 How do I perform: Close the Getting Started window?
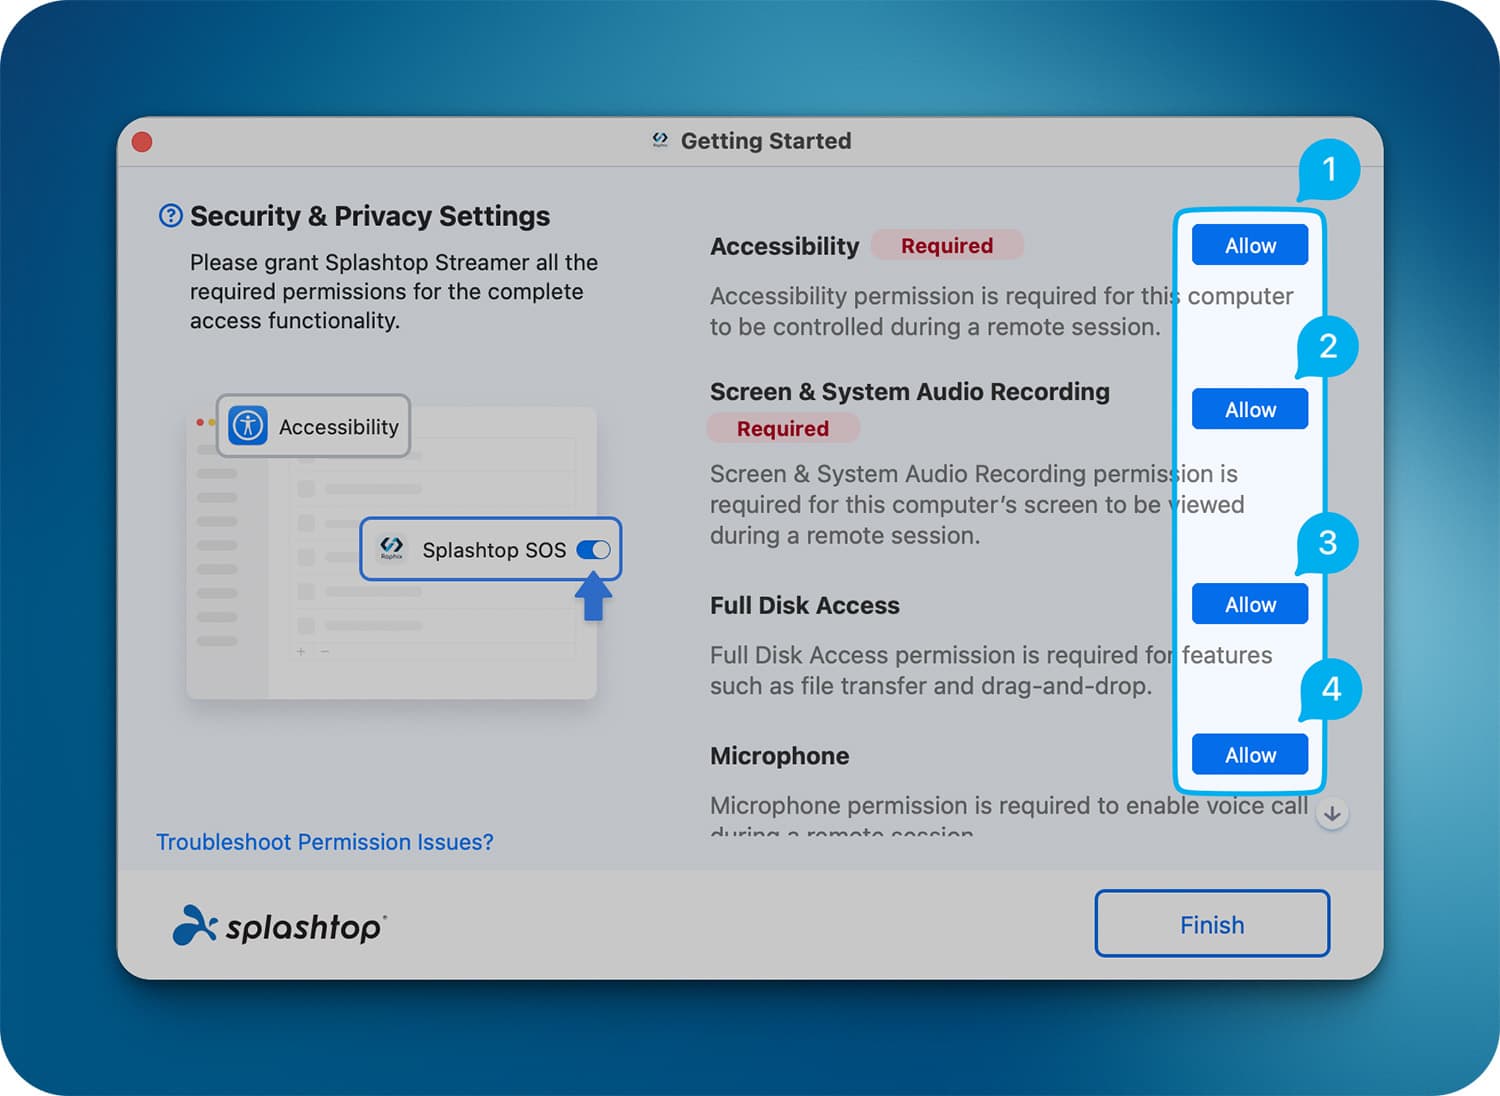pyautogui.click(x=142, y=142)
